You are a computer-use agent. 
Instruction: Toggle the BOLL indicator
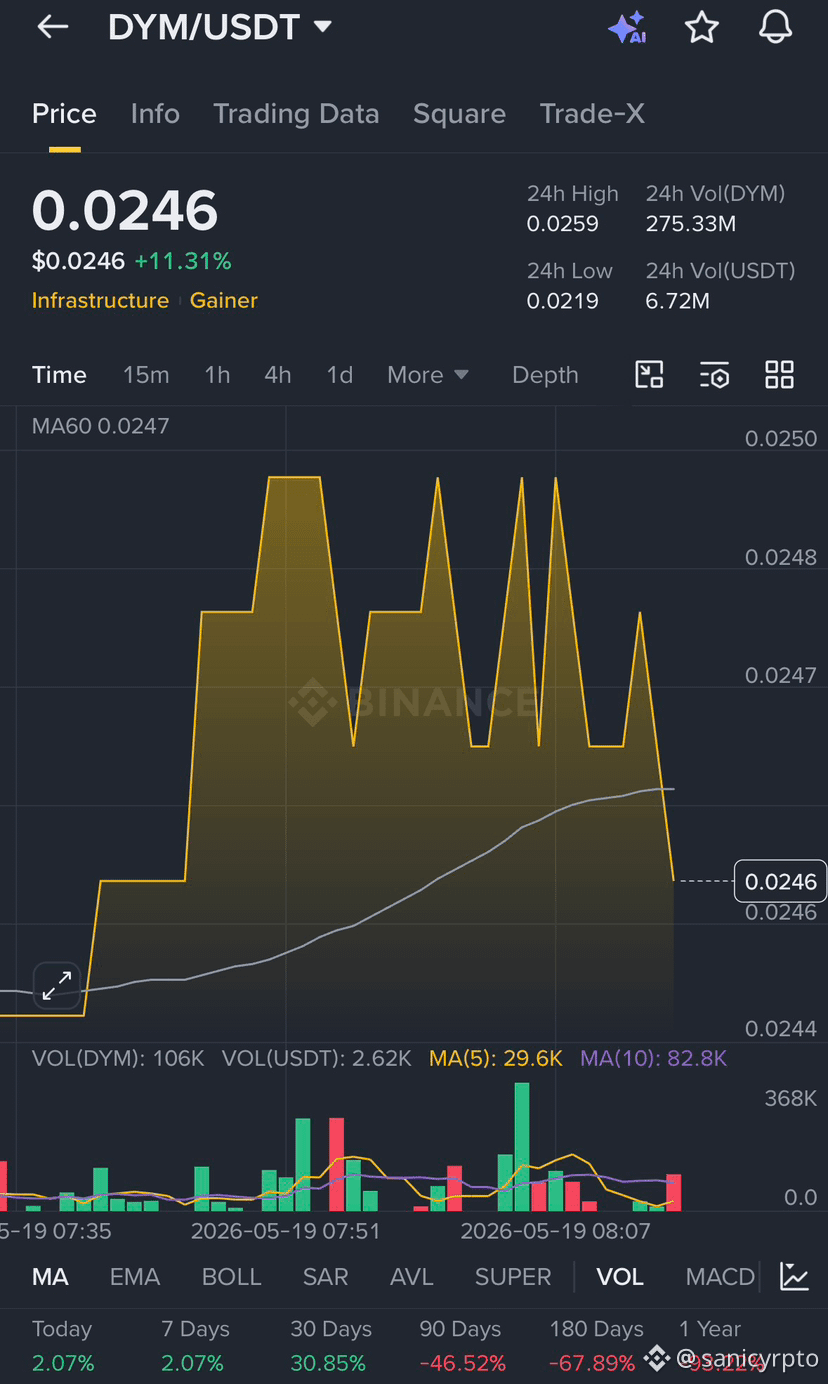pos(232,1277)
